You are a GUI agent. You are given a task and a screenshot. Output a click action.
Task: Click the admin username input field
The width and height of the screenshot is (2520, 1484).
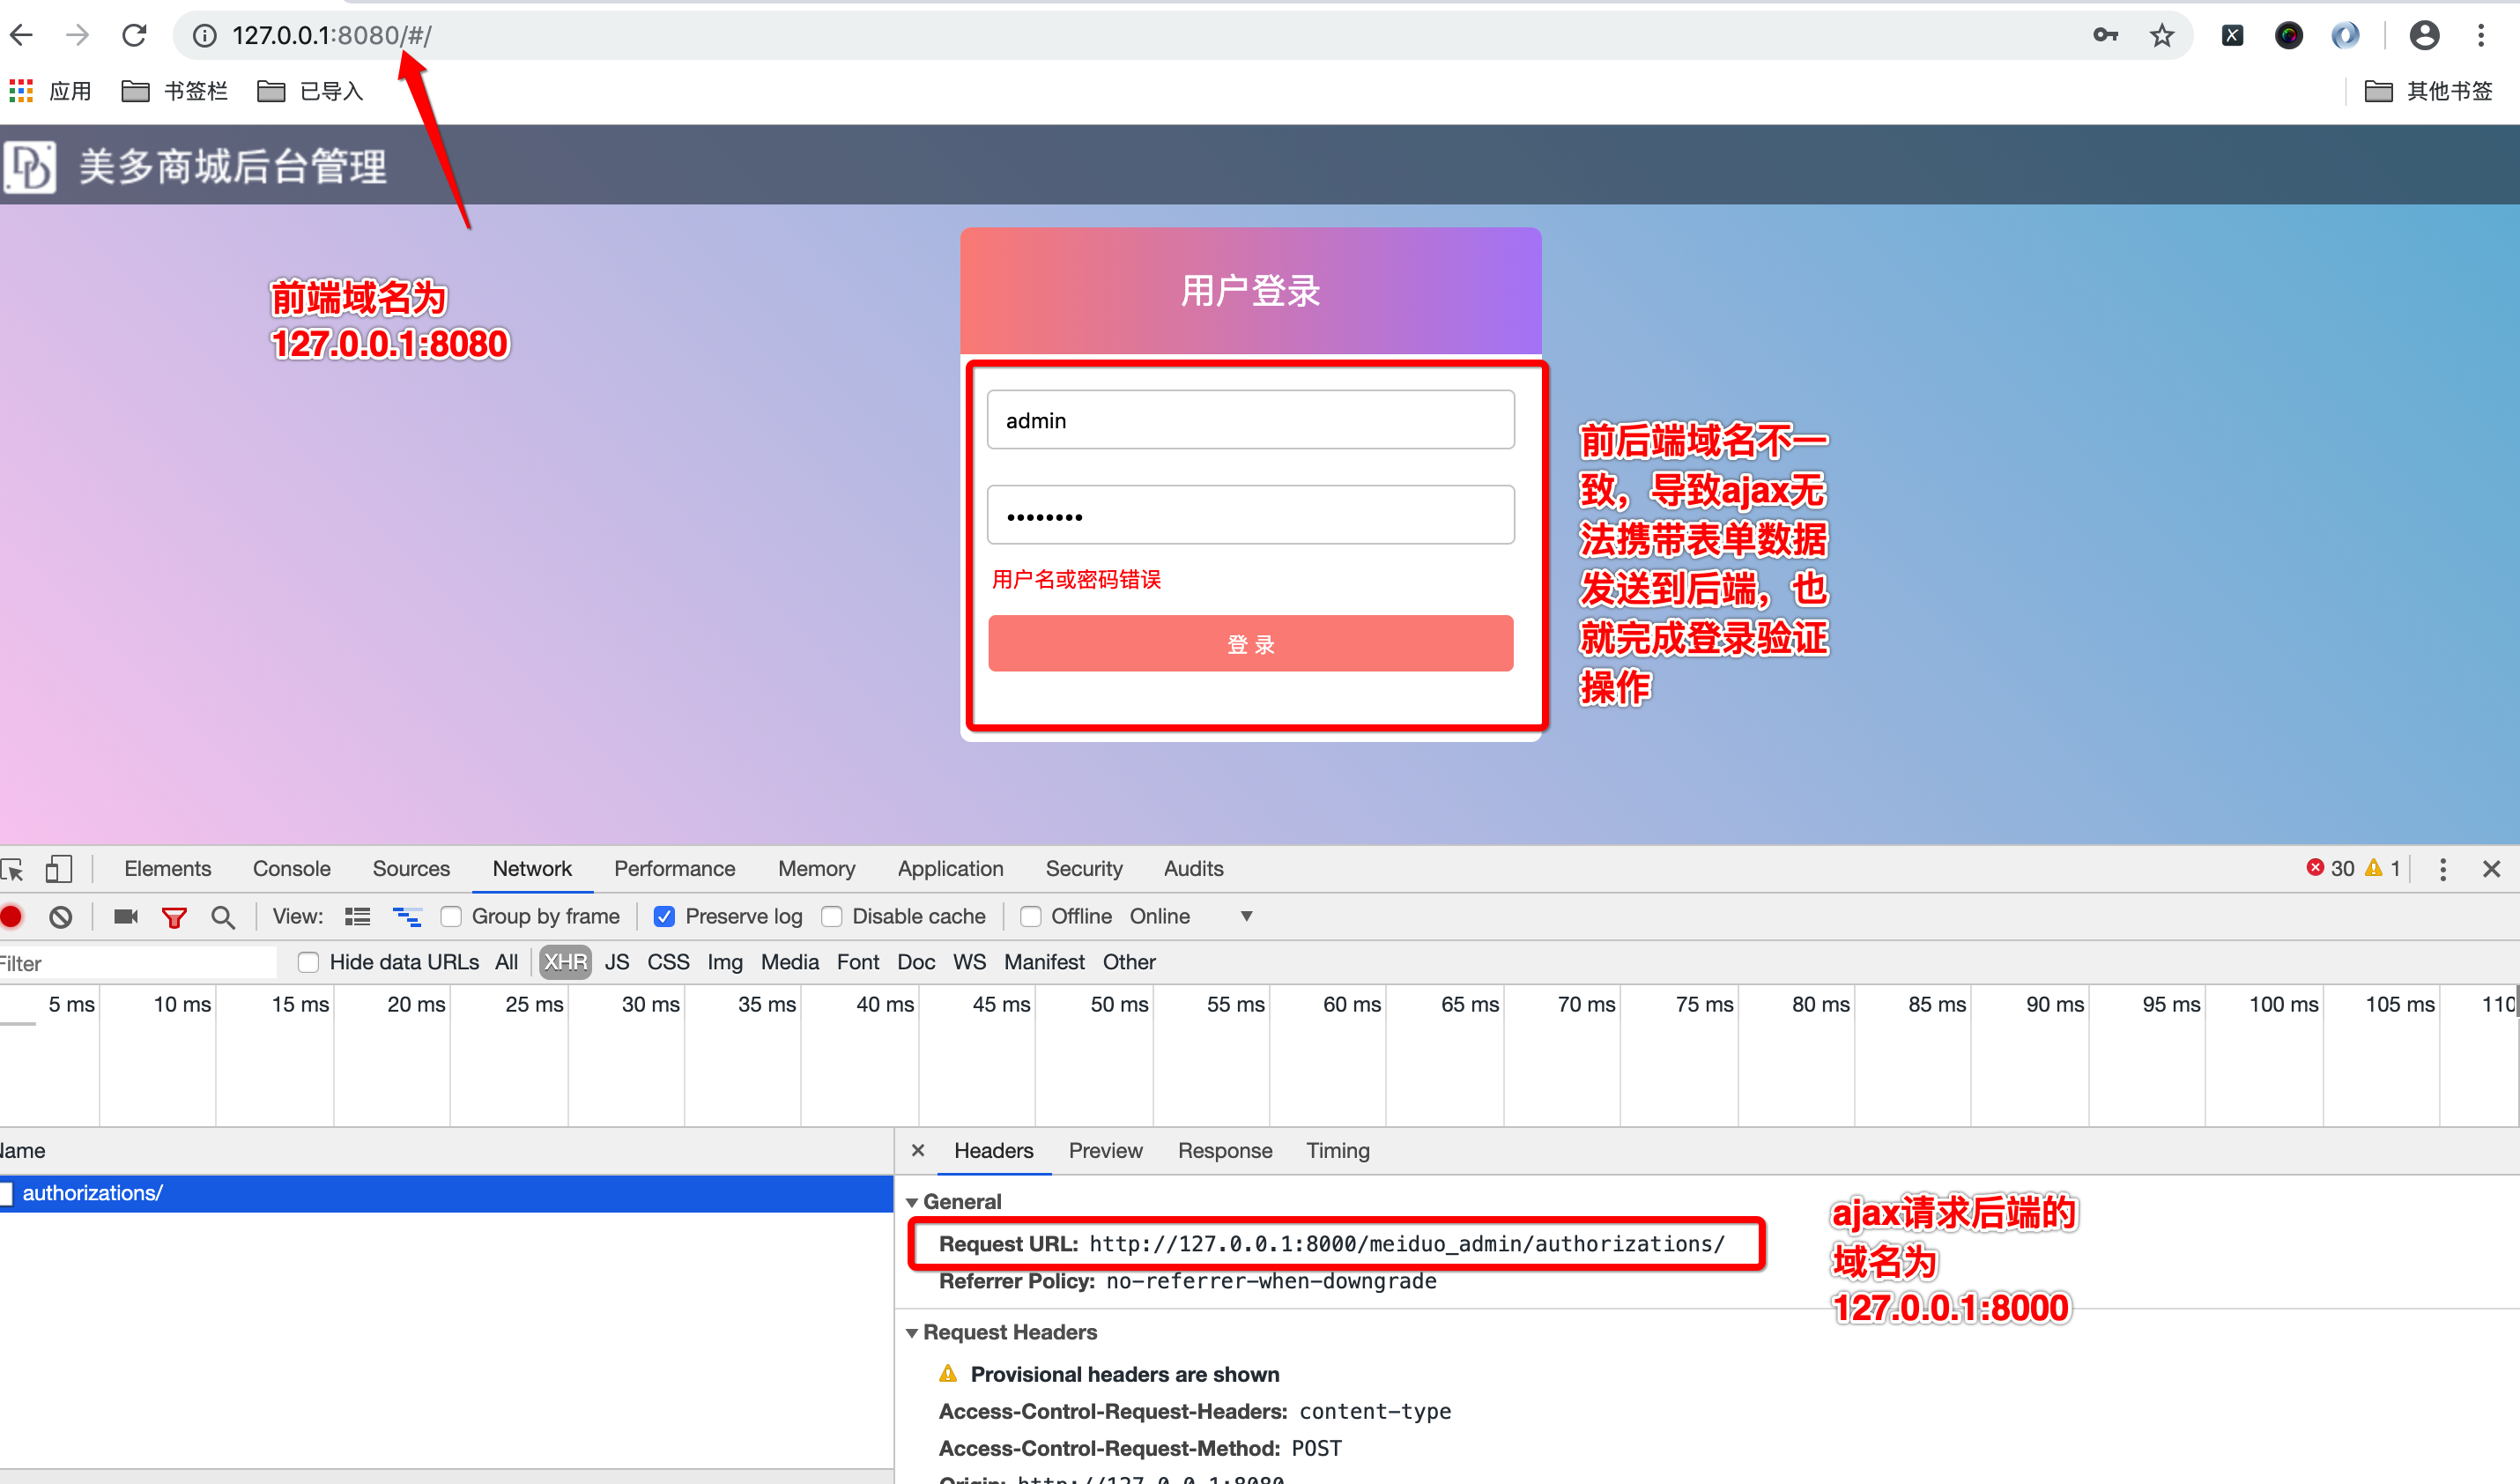point(1250,420)
